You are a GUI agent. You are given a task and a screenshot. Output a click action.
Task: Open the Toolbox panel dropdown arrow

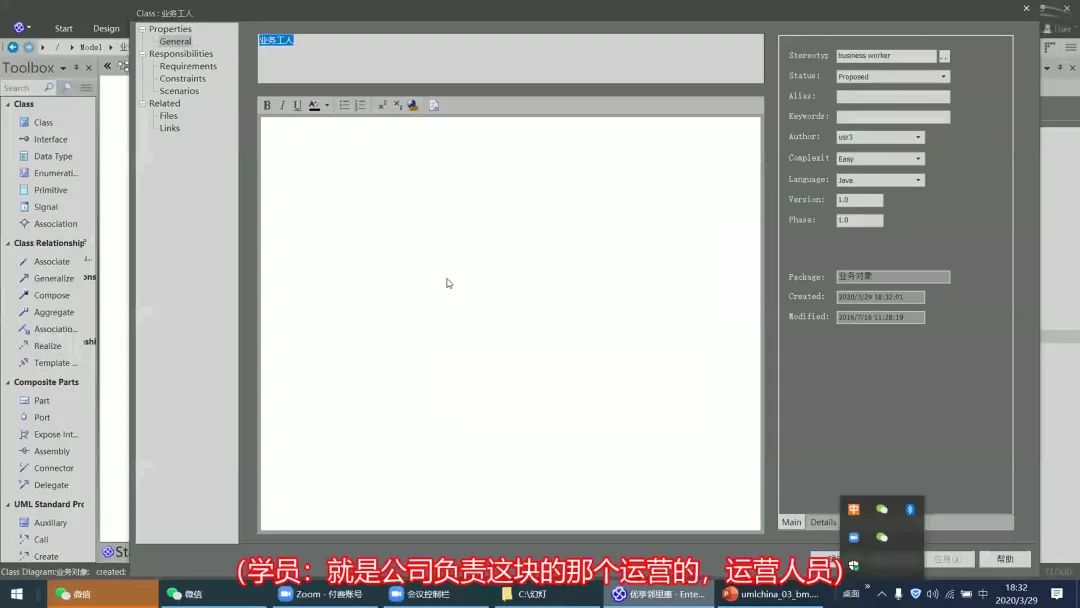pos(63,67)
